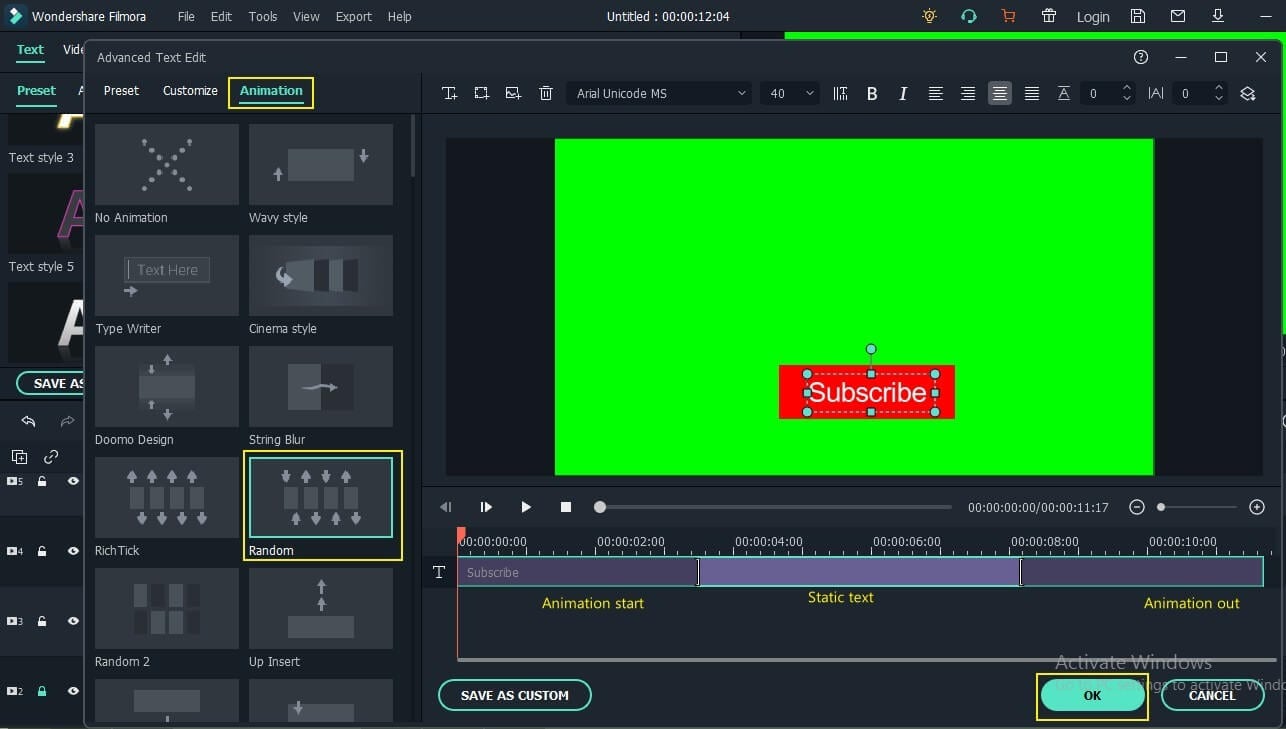1286x729 pixels.
Task: Apply bold formatting to the text
Action: pyautogui.click(x=872, y=93)
